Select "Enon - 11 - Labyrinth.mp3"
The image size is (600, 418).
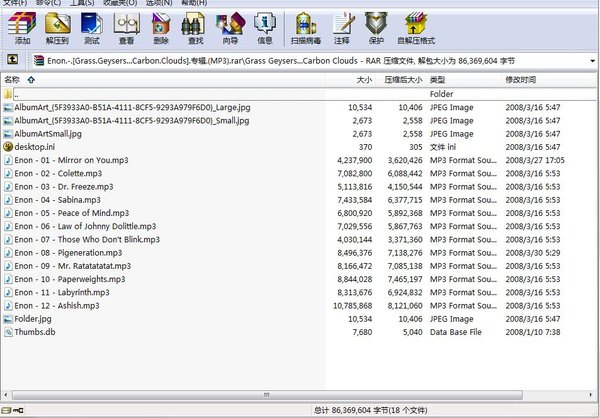click(x=62, y=292)
